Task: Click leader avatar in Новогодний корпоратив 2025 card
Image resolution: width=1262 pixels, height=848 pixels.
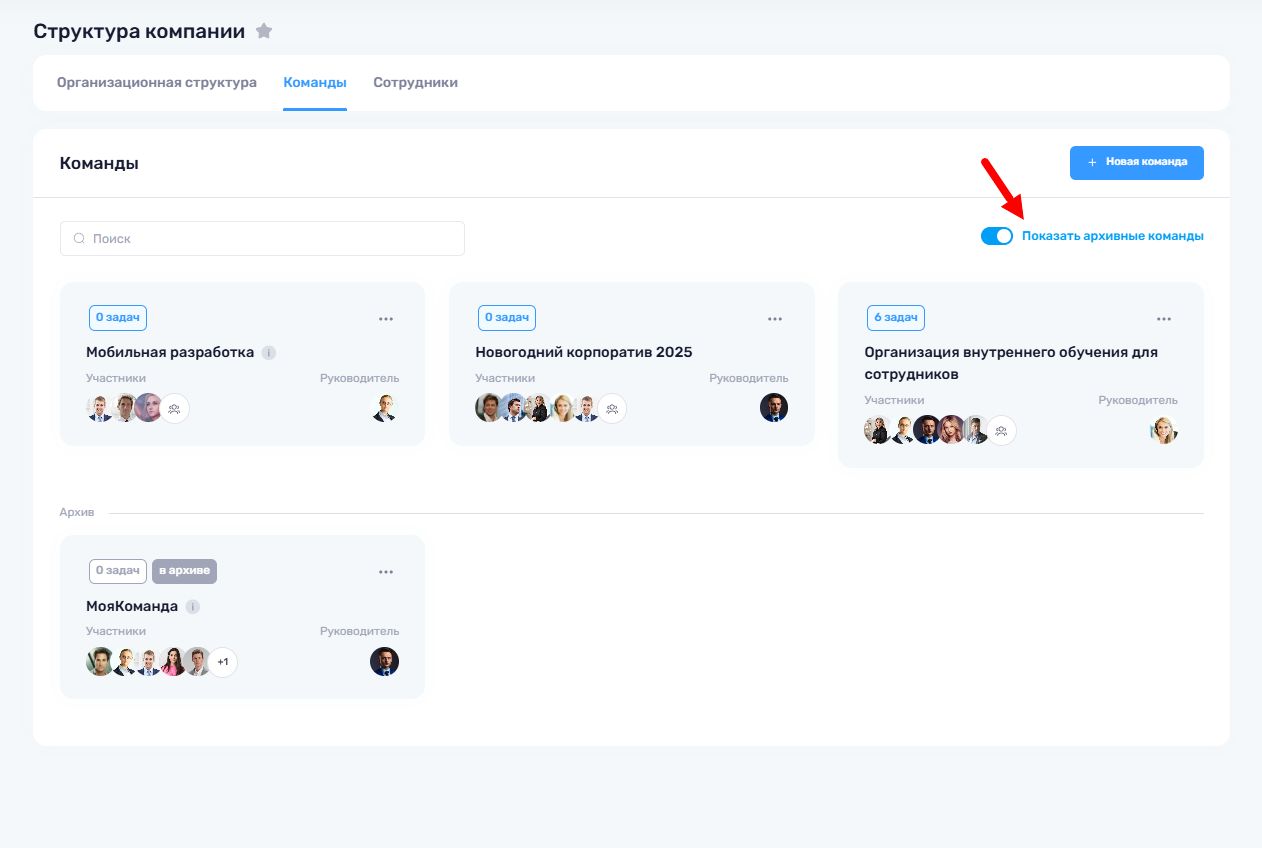Action: click(773, 408)
